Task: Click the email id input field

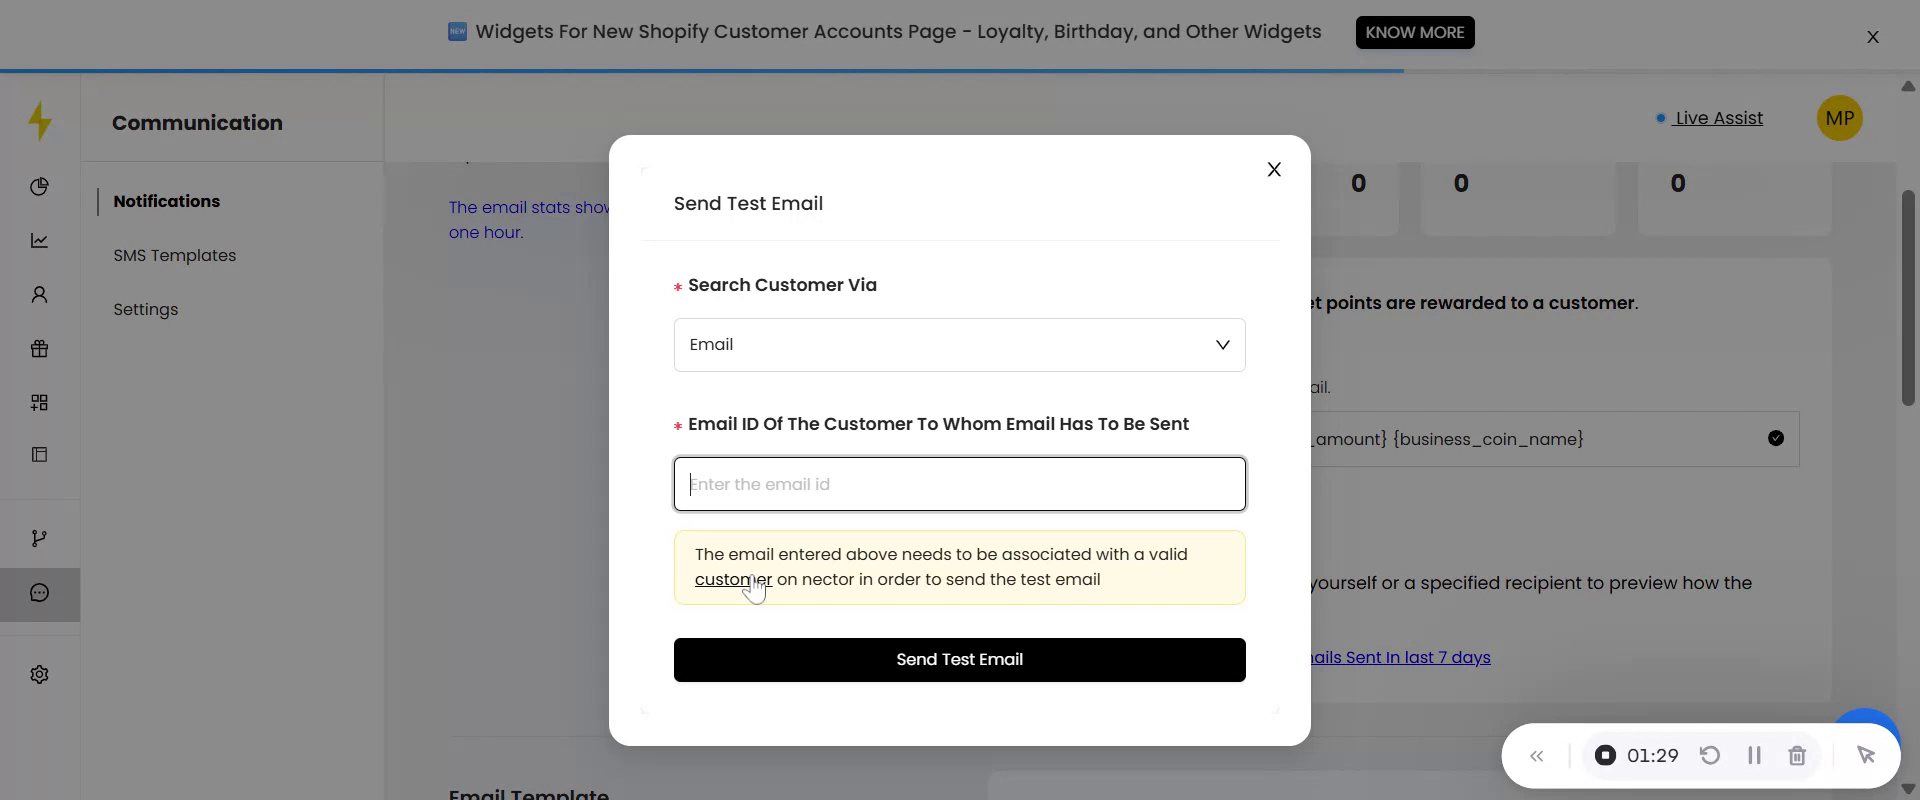Action: (x=959, y=485)
